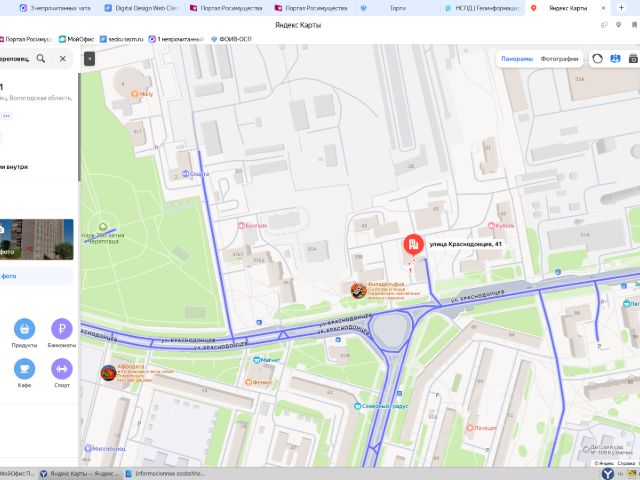Click the Справка link at map bottom
The width and height of the screenshot is (640, 480).
[626, 463]
